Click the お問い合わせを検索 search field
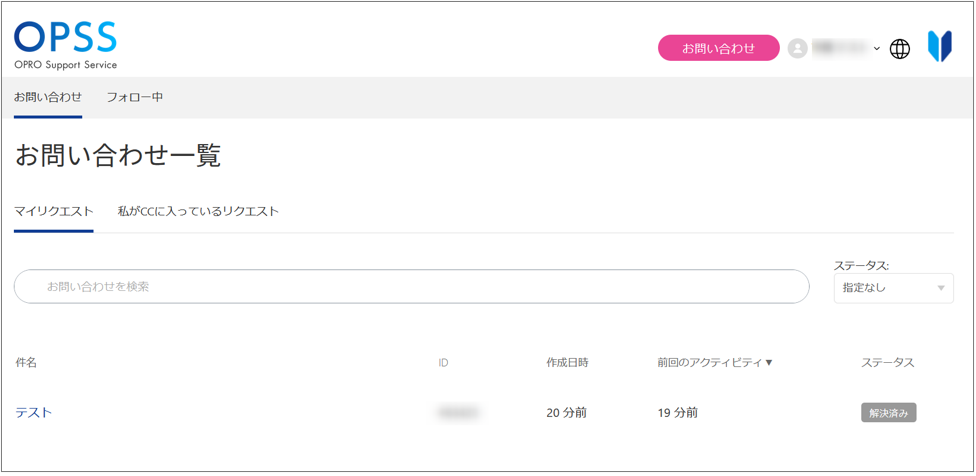The width and height of the screenshot is (976, 476). coord(411,287)
